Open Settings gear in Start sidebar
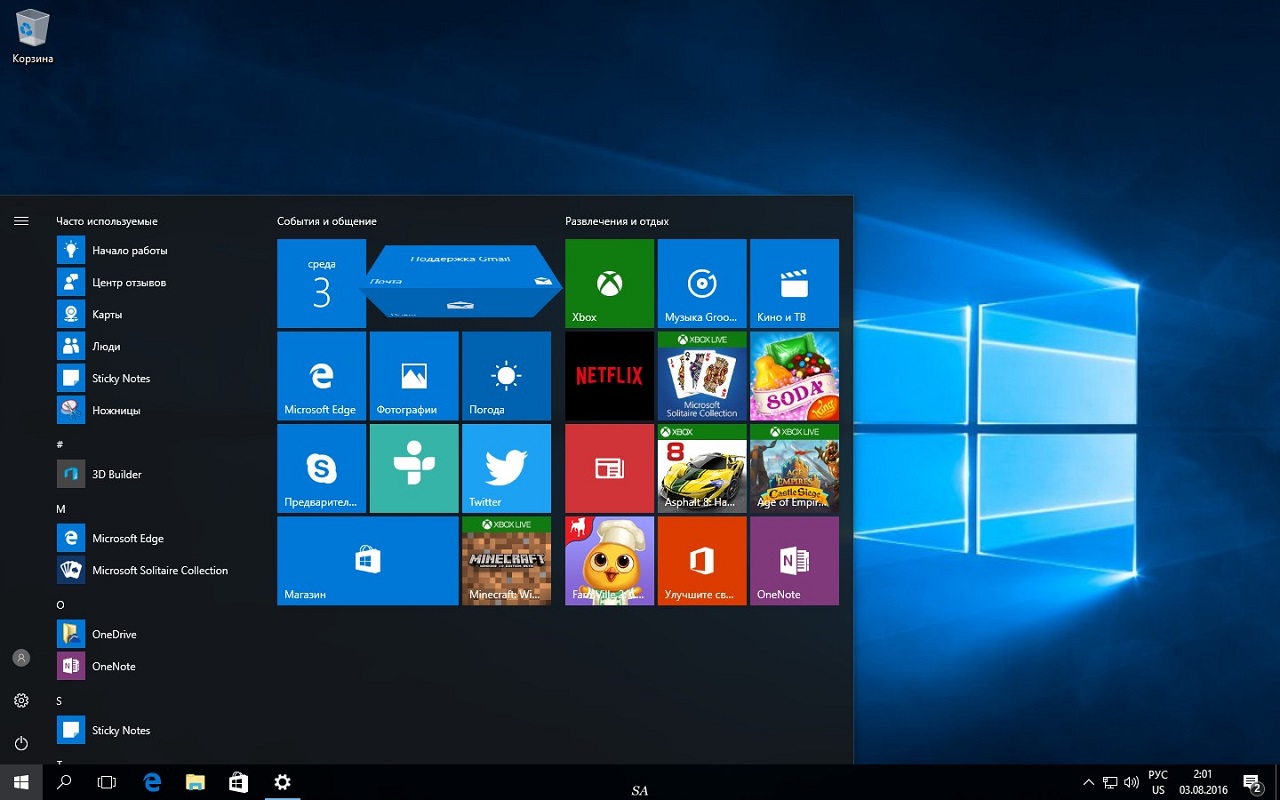Screen dimensions: 1280x800 (21, 701)
